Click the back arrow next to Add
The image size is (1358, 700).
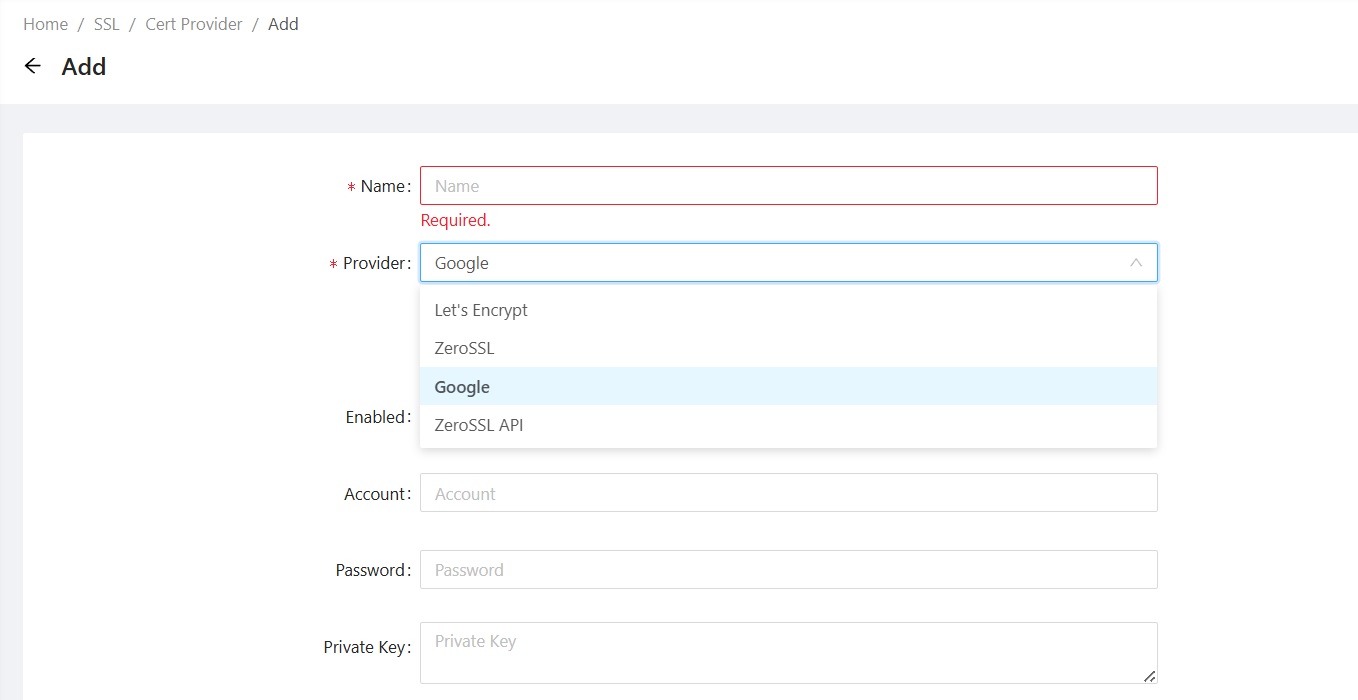[x=33, y=66]
